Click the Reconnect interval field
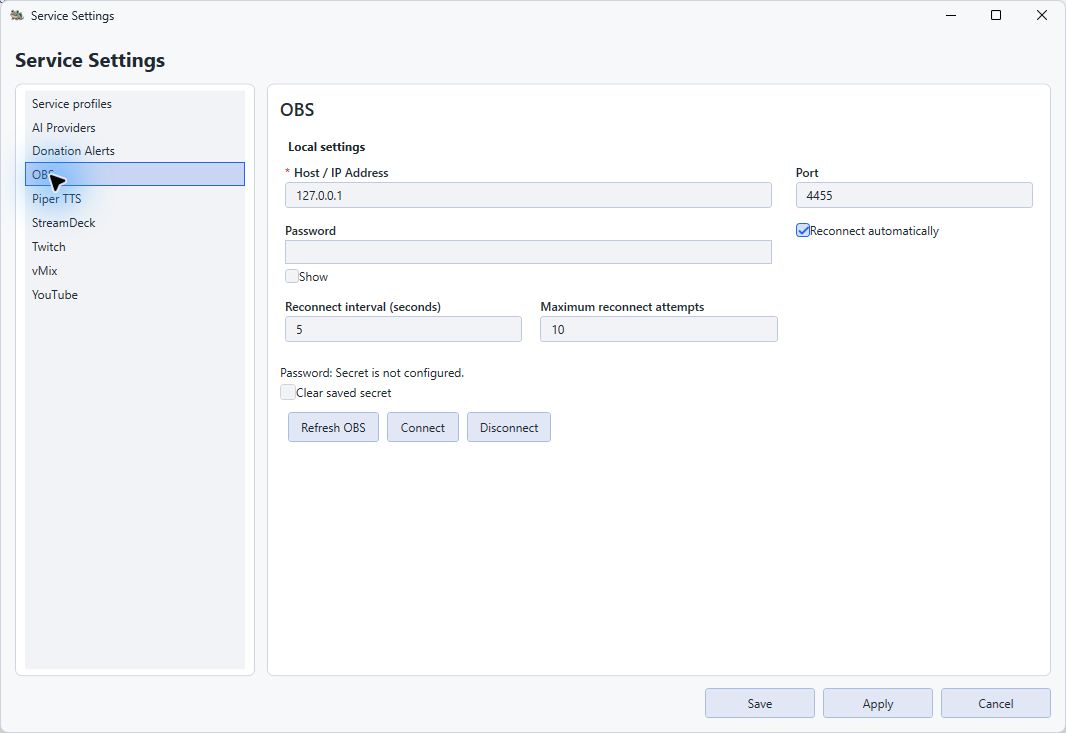 click(403, 329)
